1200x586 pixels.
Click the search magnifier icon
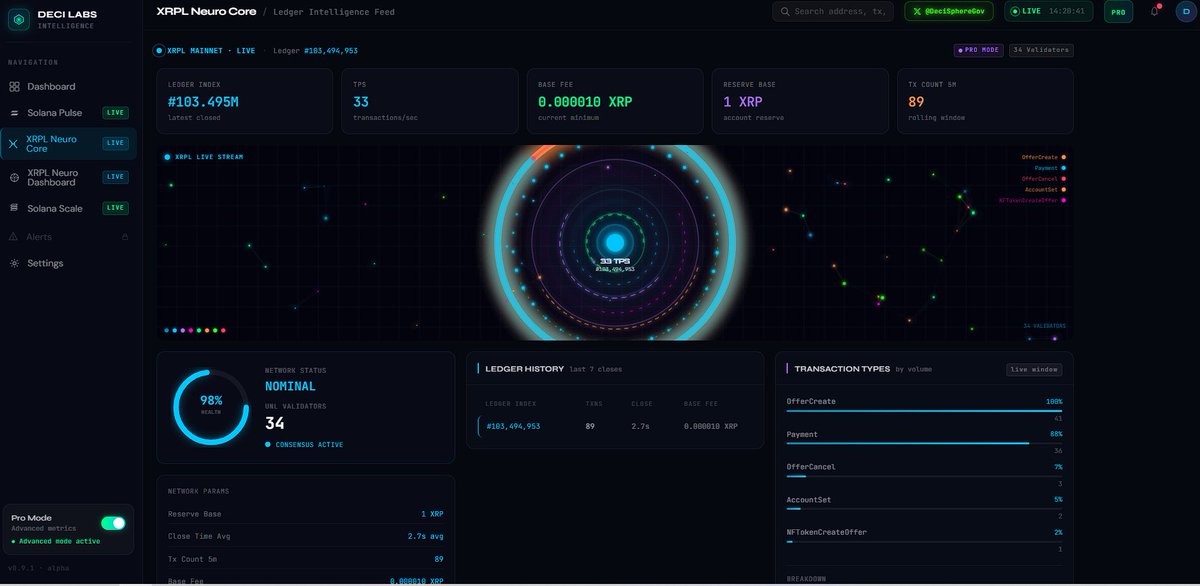[x=785, y=11]
